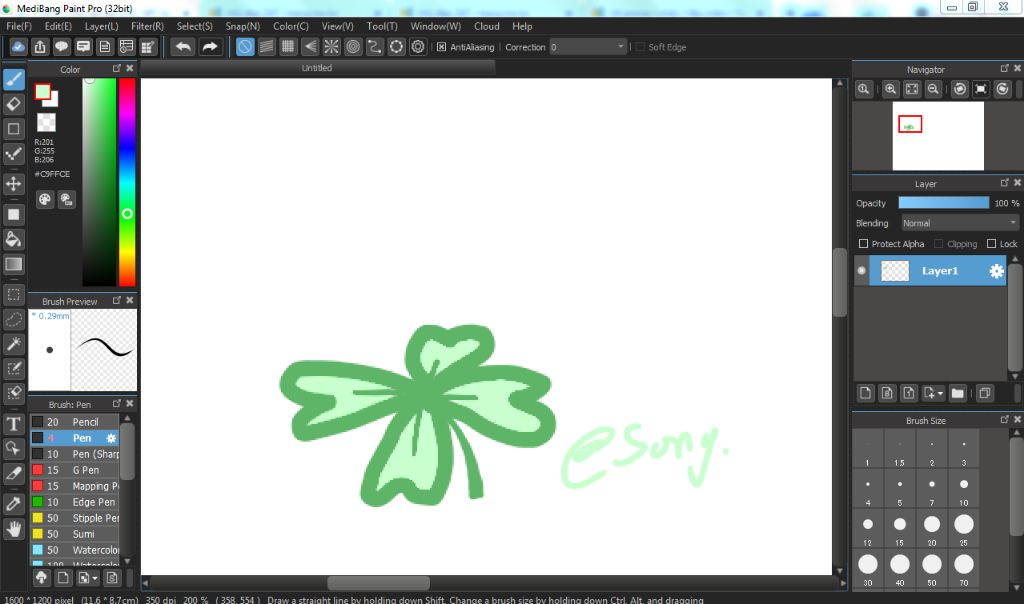
Task: Open the Snap menu
Action: pos(242,26)
